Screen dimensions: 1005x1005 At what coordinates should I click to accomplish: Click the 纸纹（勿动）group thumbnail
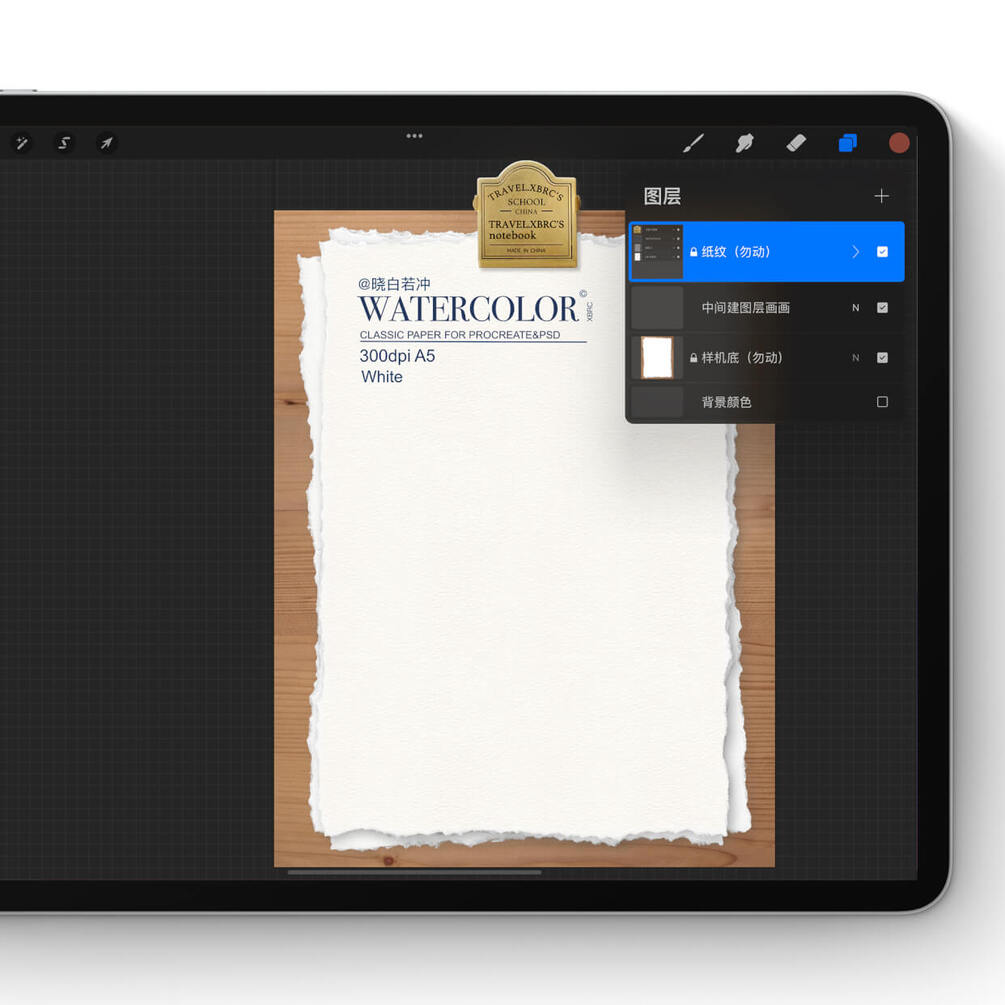tap(657, 252)
